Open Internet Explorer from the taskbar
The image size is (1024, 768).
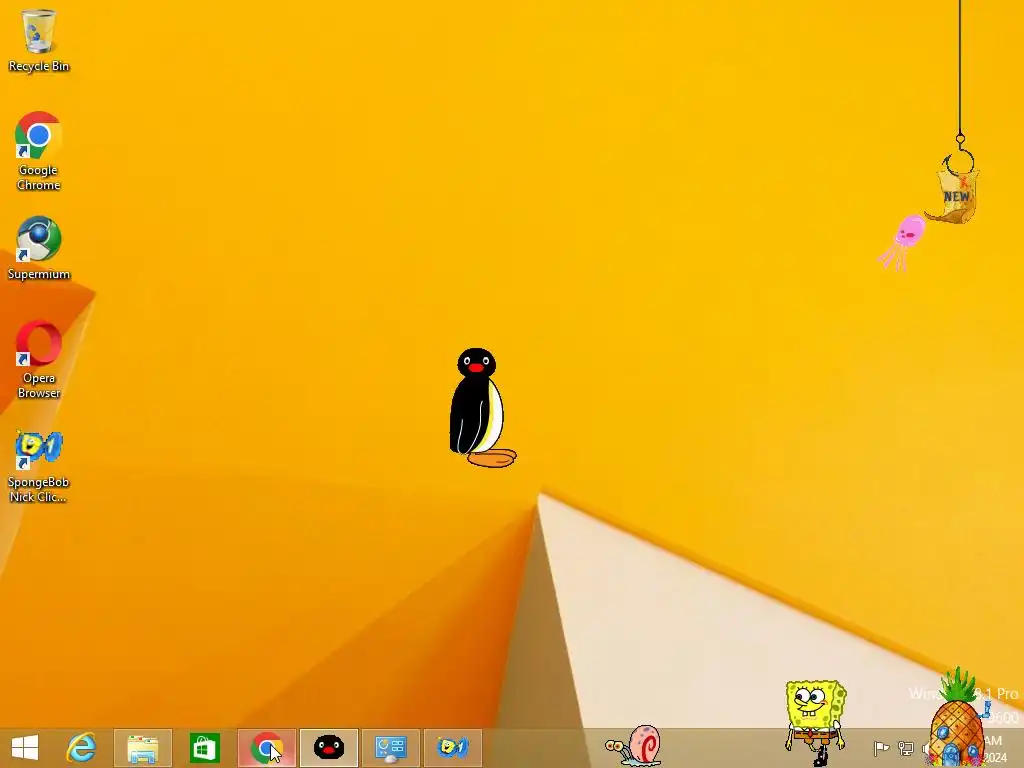(81, 748)
